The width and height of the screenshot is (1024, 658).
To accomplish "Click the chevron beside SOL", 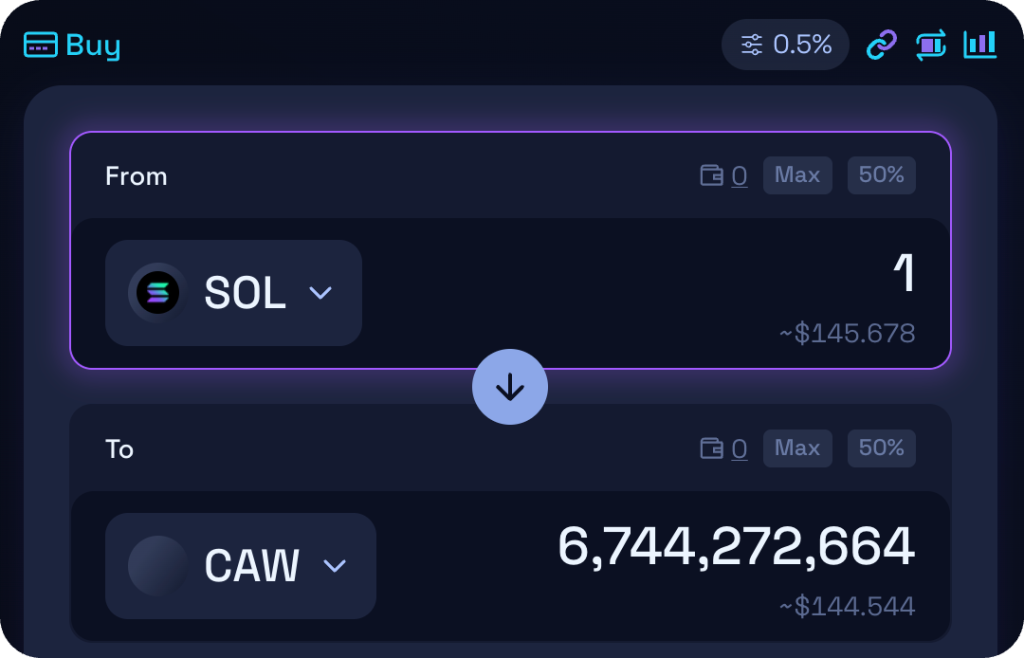I will coord(320,293).
